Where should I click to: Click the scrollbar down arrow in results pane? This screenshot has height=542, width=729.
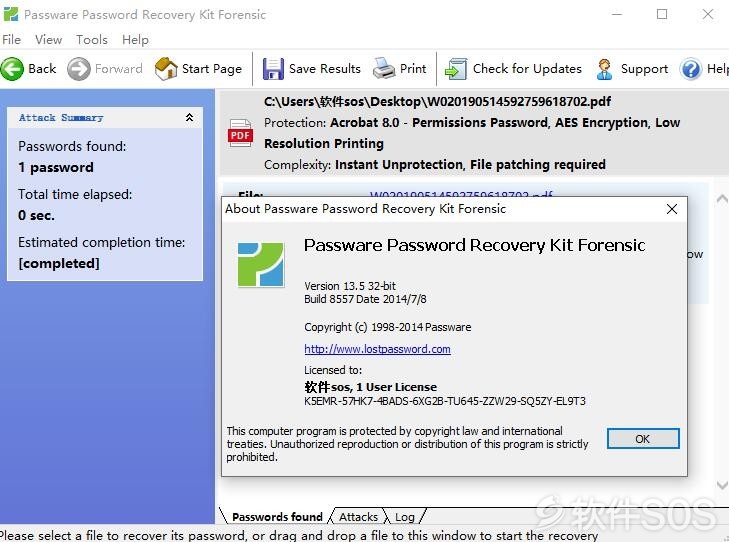(x=722, y=485)
